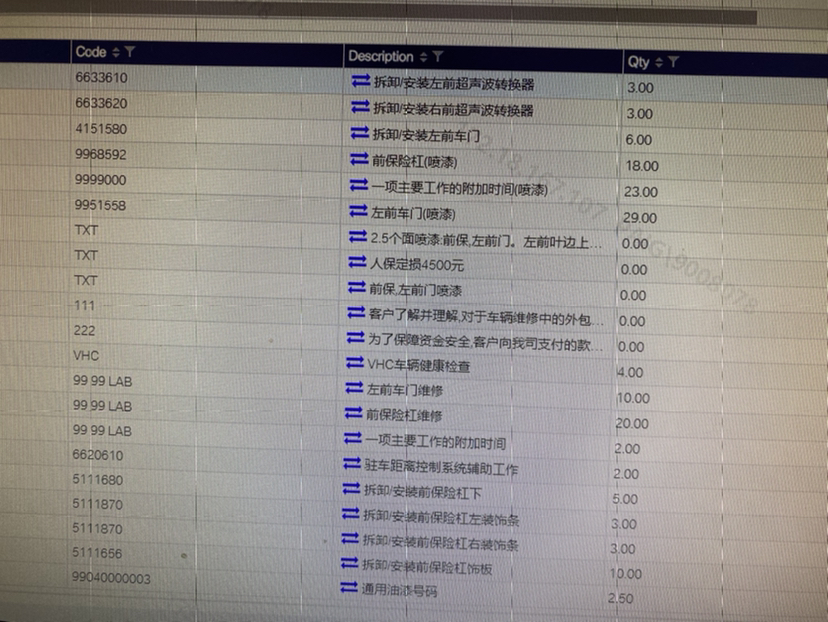Image resolution: width=828 pixels, height=622 pixels.
Task: Sort the Qty column using its sort arrows
Action: coord(658,62)
